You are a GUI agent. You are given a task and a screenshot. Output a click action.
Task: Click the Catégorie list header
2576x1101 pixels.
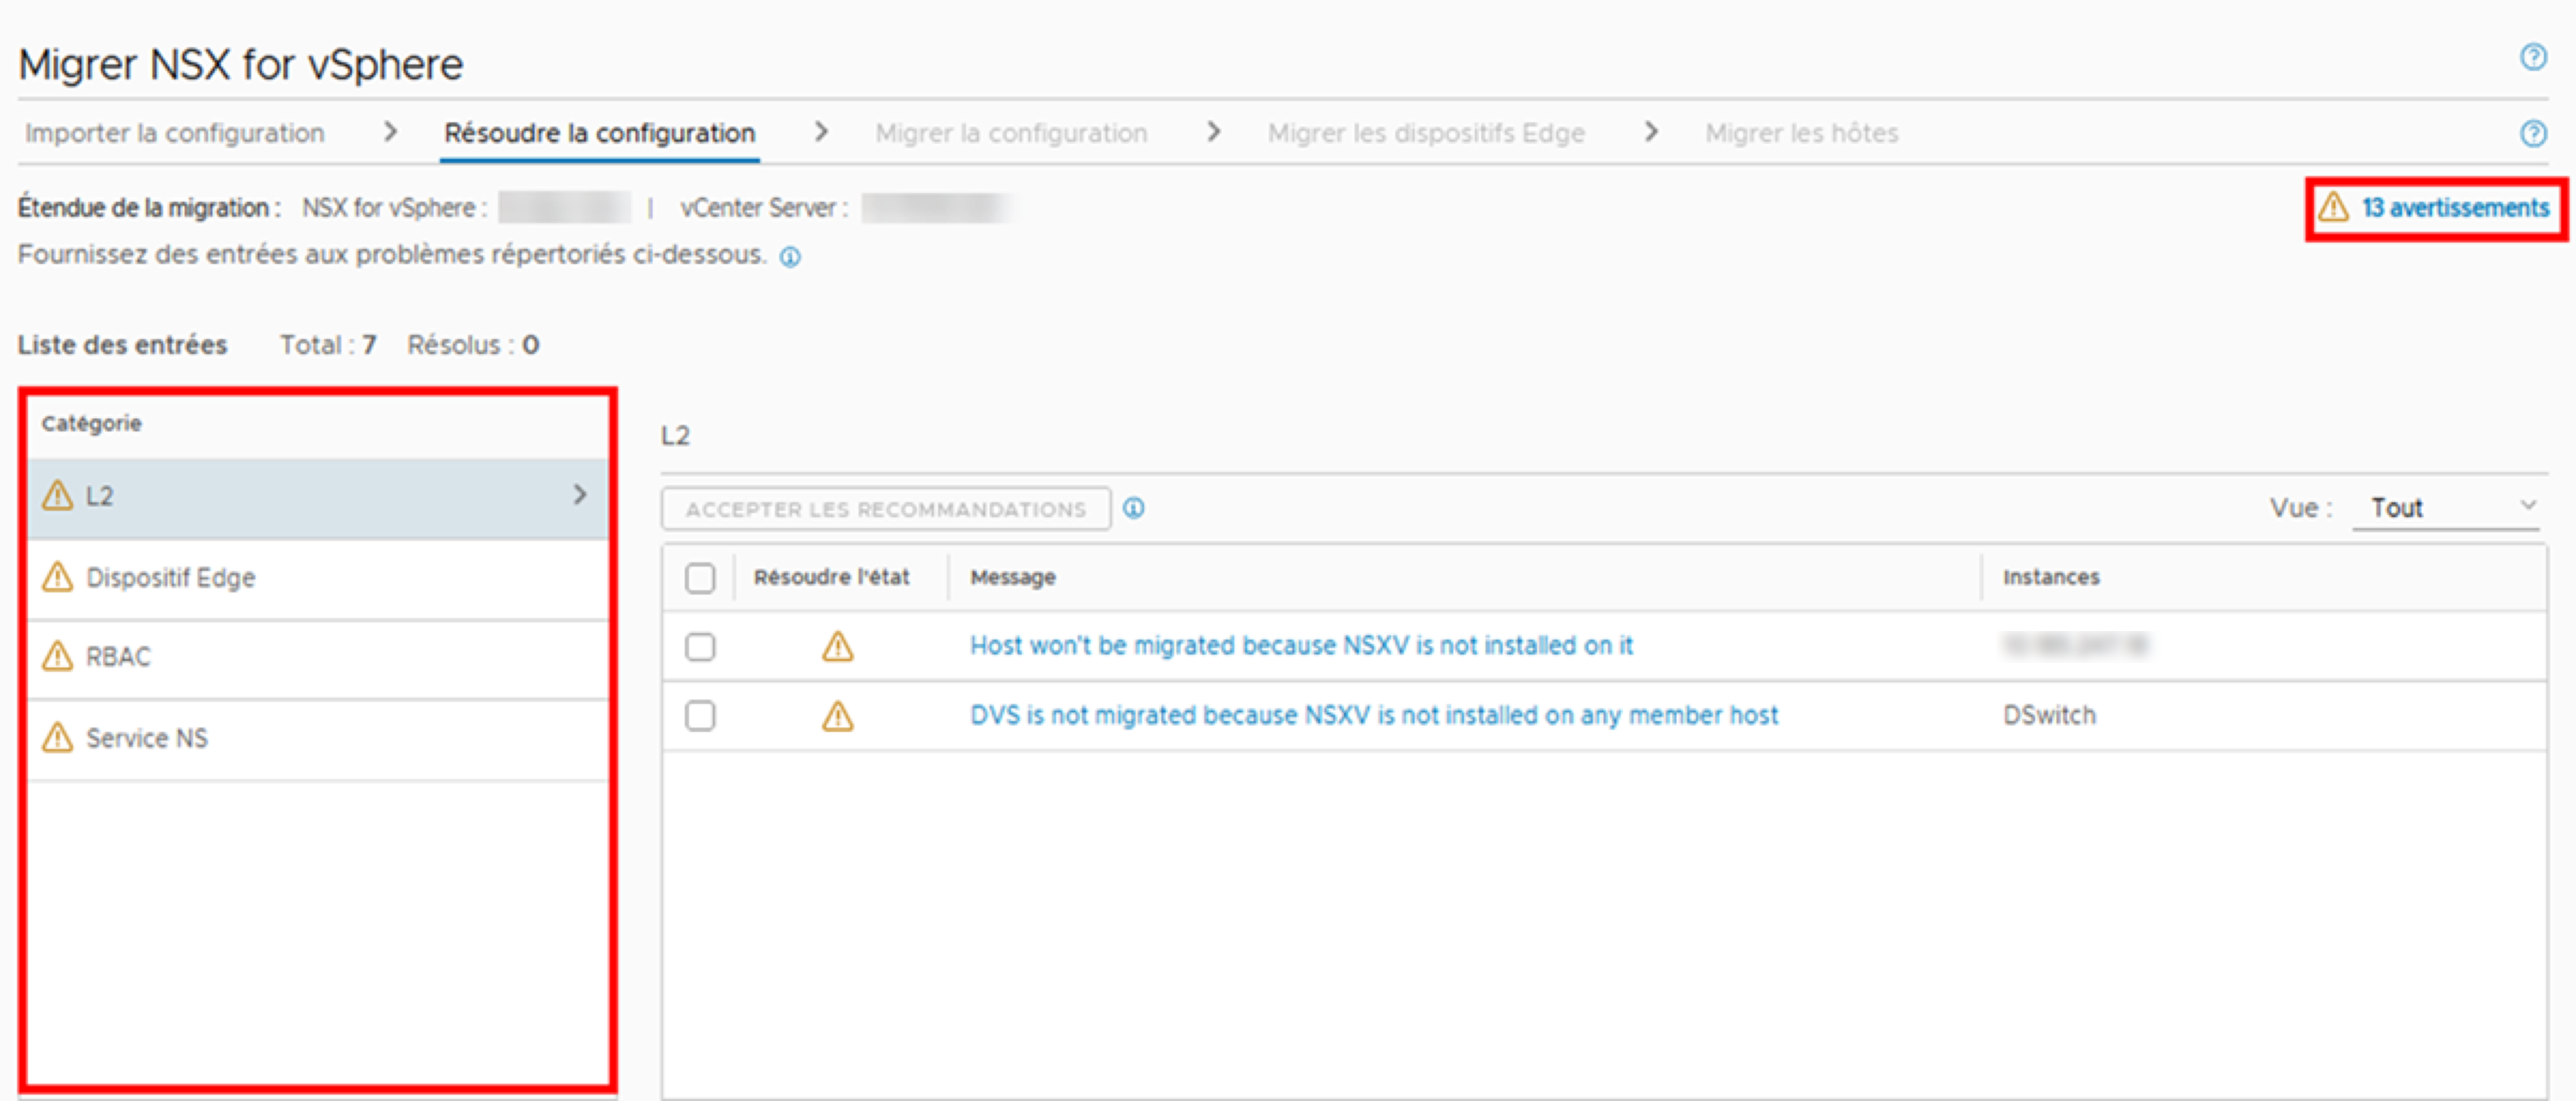click(91, 423)
